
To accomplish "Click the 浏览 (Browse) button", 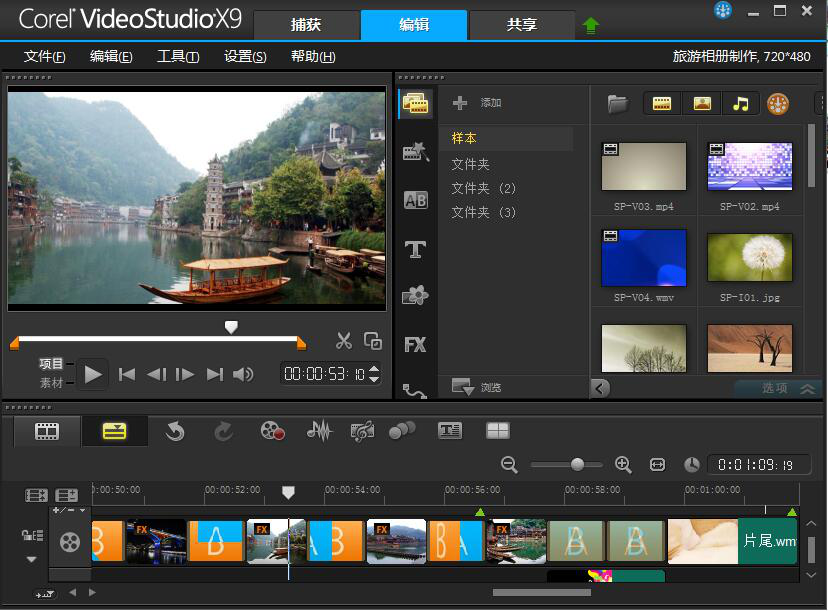I will tap(477, 387).
